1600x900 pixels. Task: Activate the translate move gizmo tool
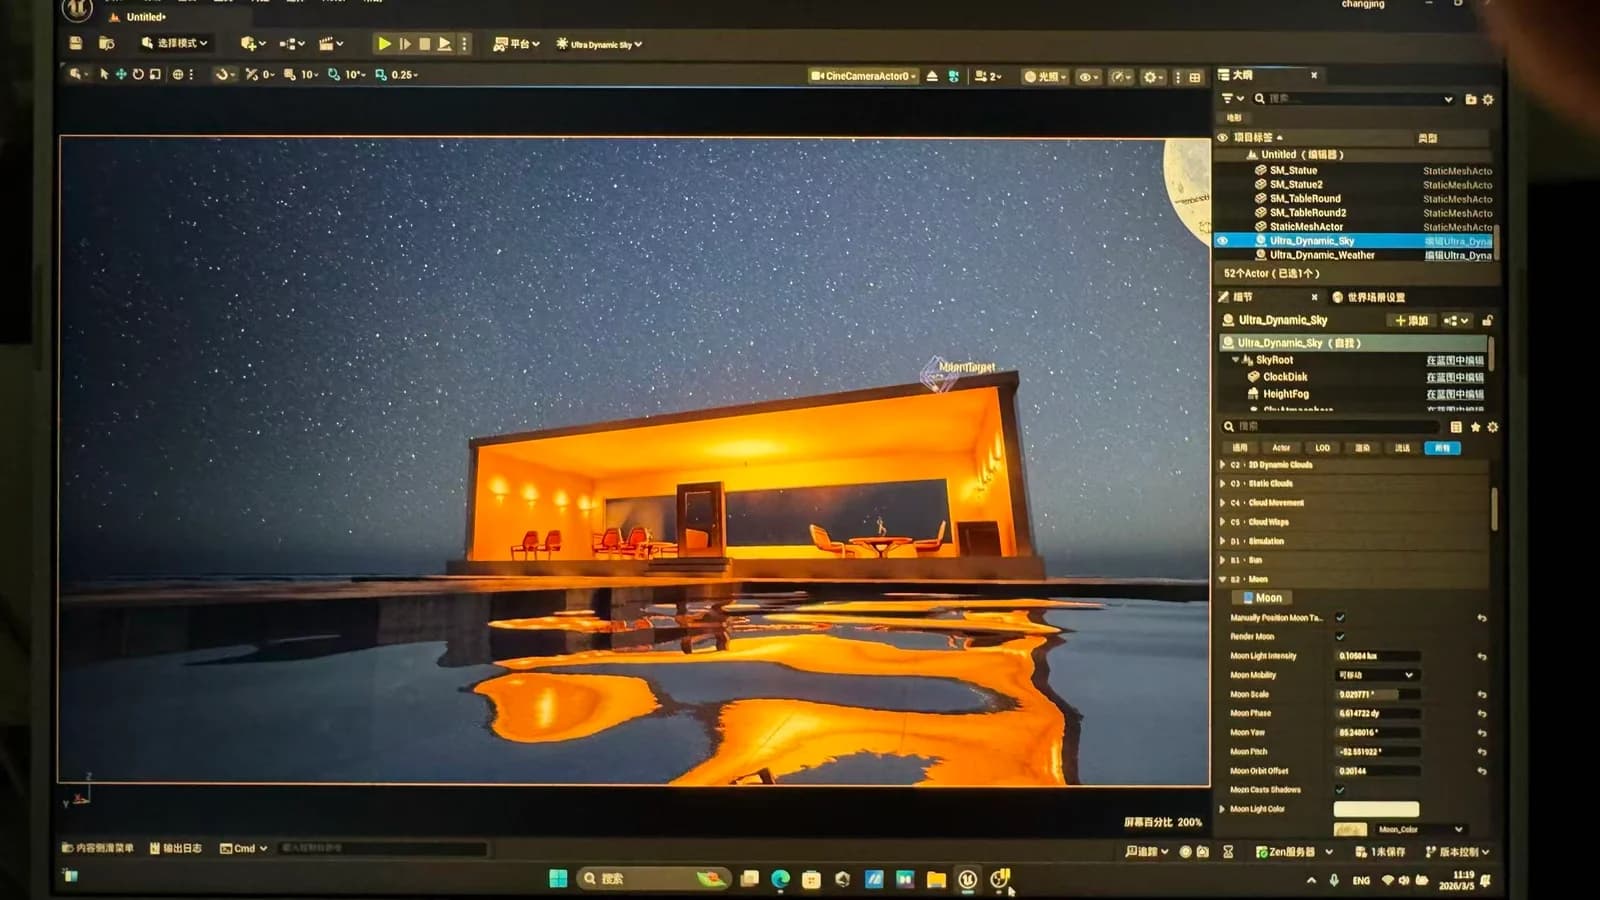pos(121,74)
